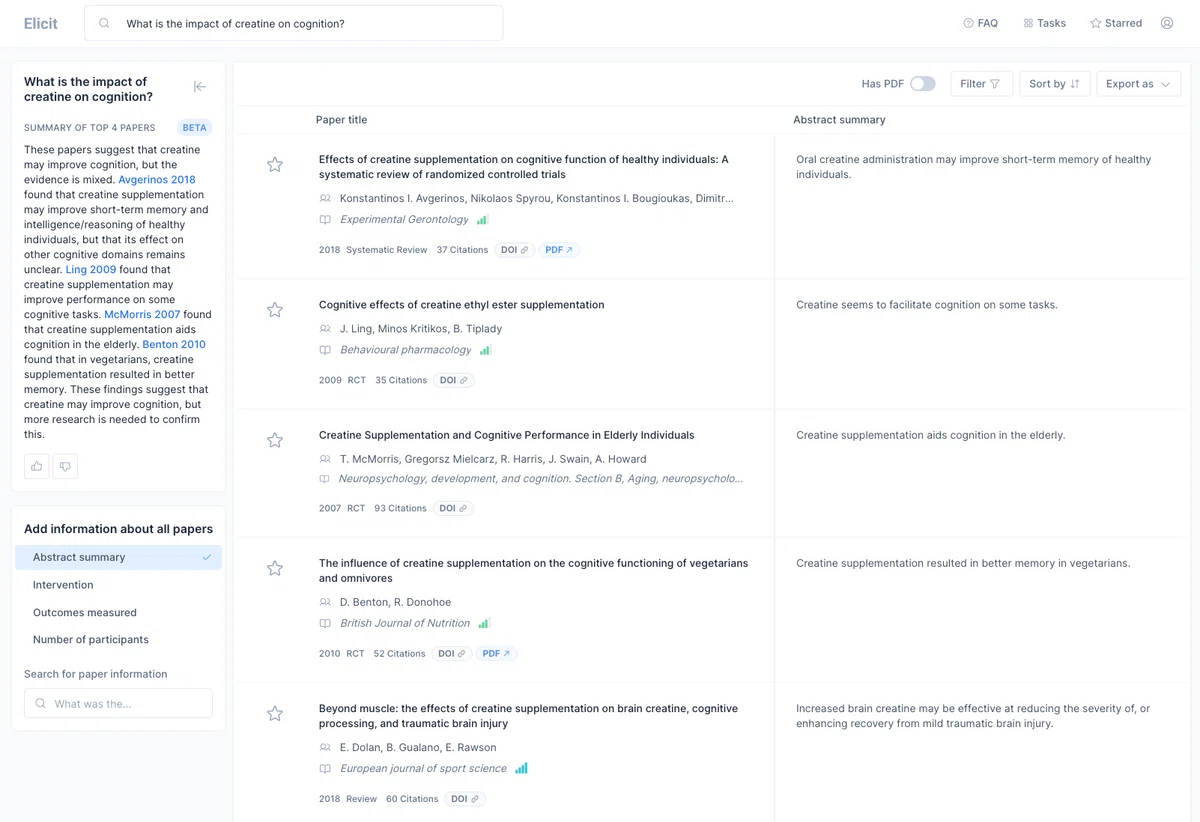Click the BETA badge

194,127
